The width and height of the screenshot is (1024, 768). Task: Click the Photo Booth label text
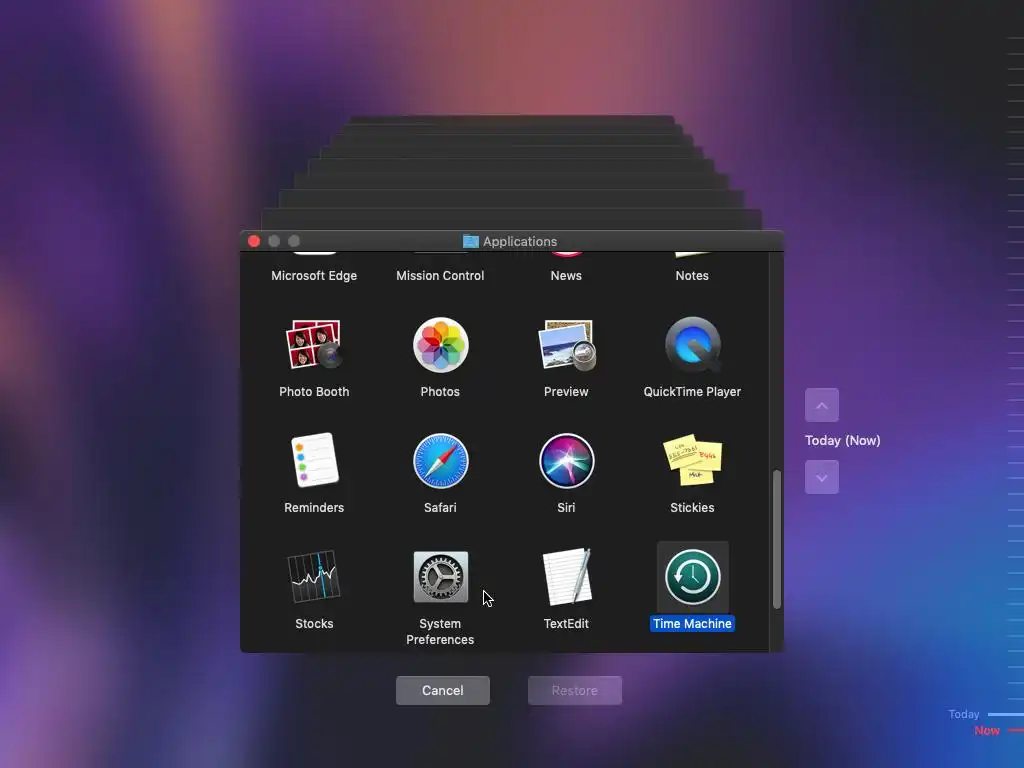[314, 392]
